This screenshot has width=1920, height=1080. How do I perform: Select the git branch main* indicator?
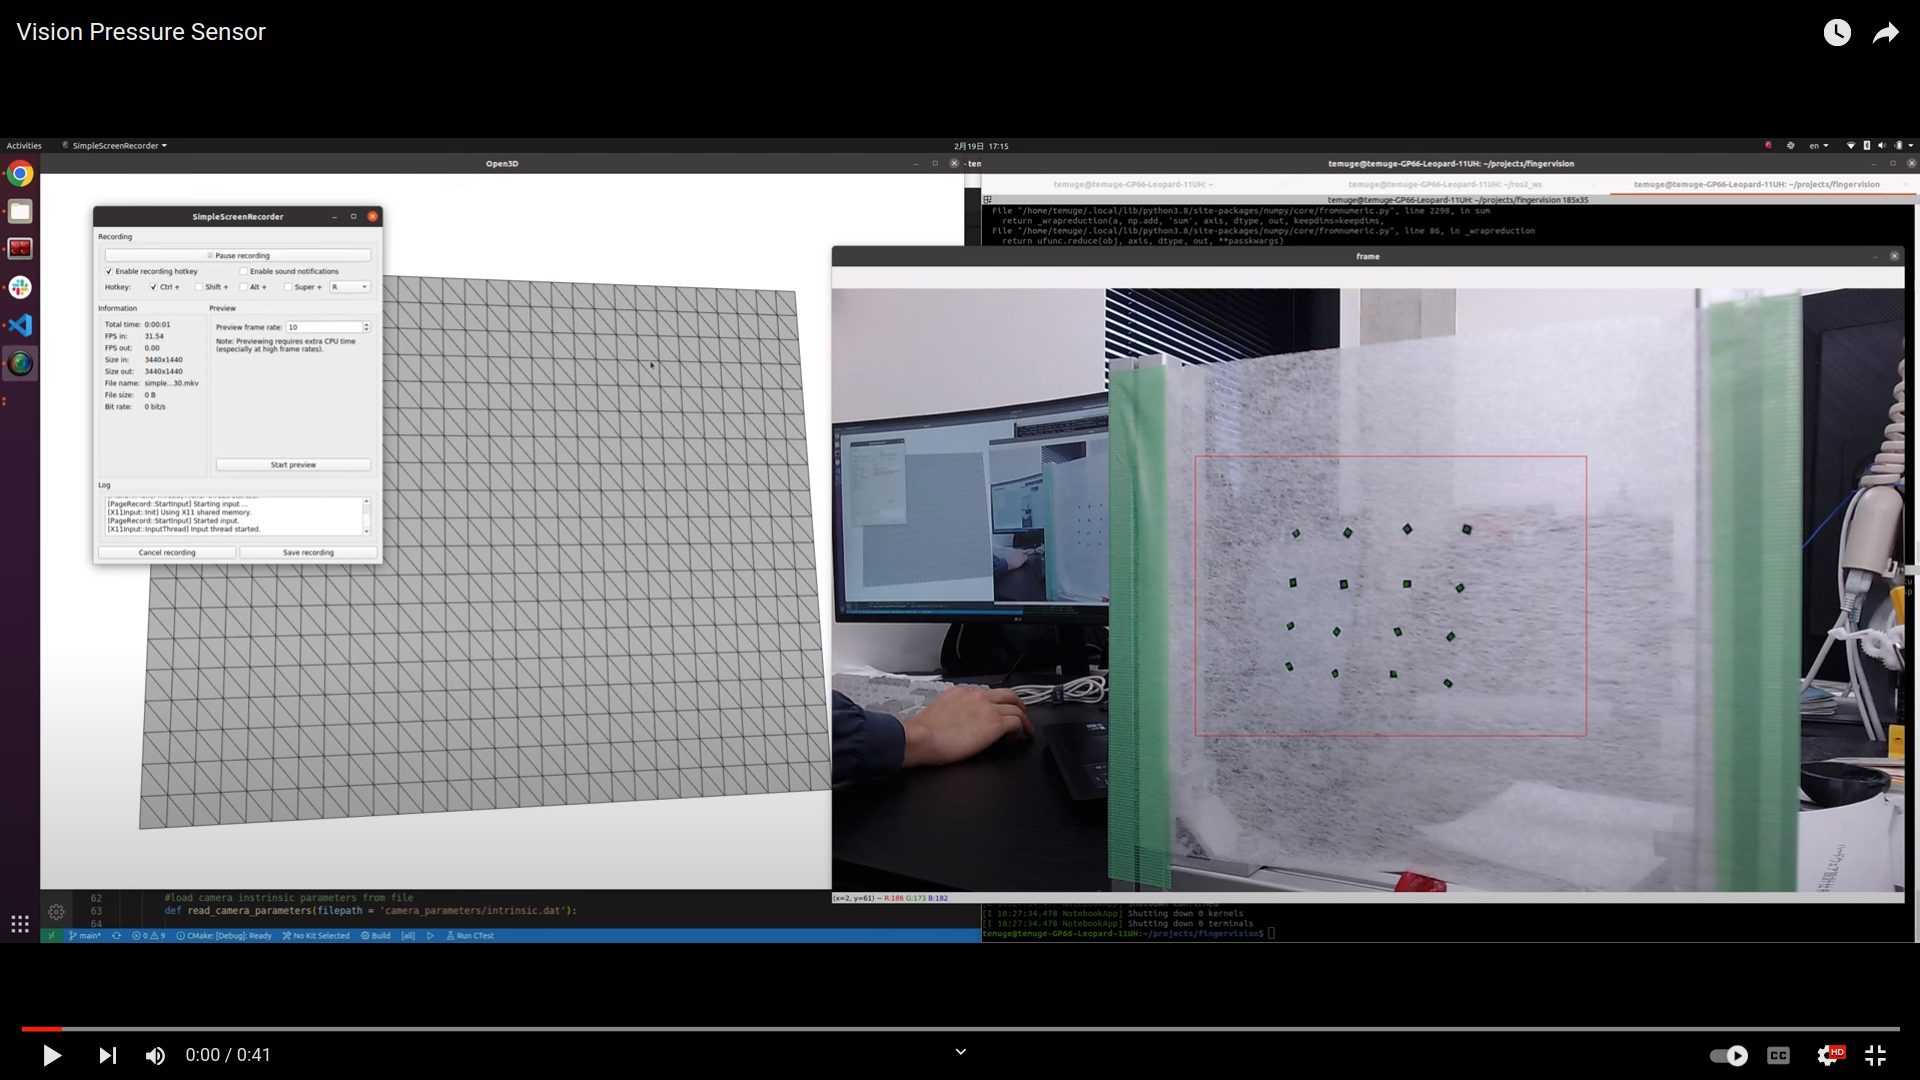(x=87, y=935)
